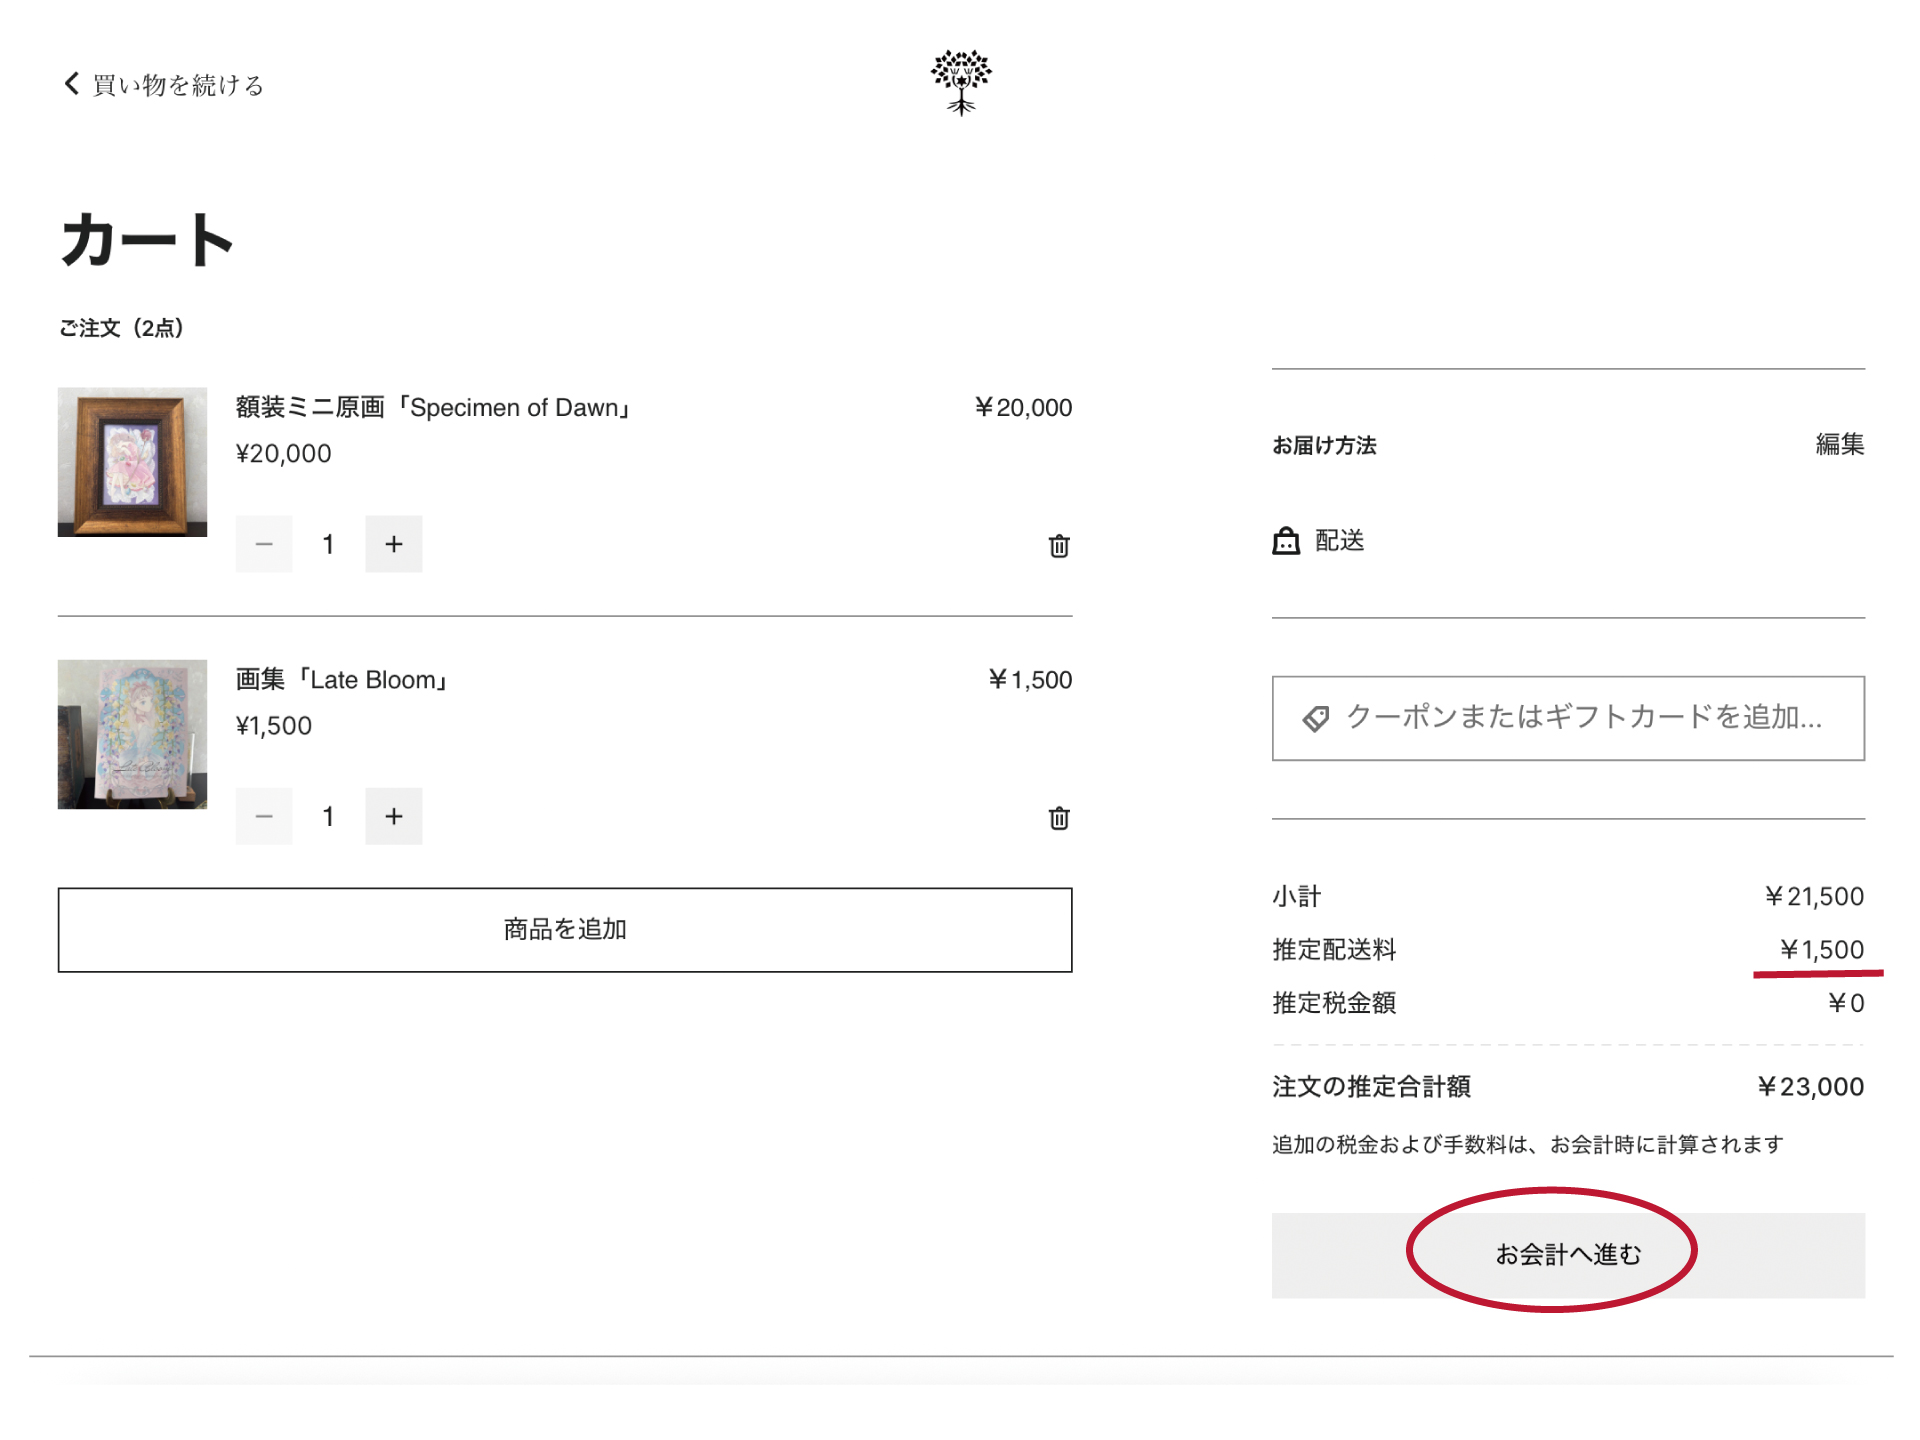Click the 商品を追加 button
1920x1440 pixels.
click(x=565, y=930)
